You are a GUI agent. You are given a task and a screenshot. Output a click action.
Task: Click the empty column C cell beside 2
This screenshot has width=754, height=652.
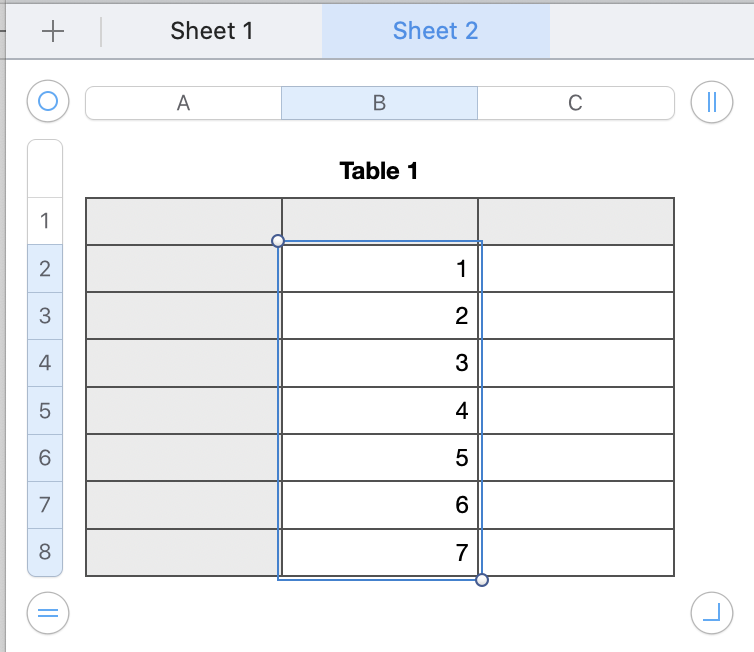(x=576, y=316)
